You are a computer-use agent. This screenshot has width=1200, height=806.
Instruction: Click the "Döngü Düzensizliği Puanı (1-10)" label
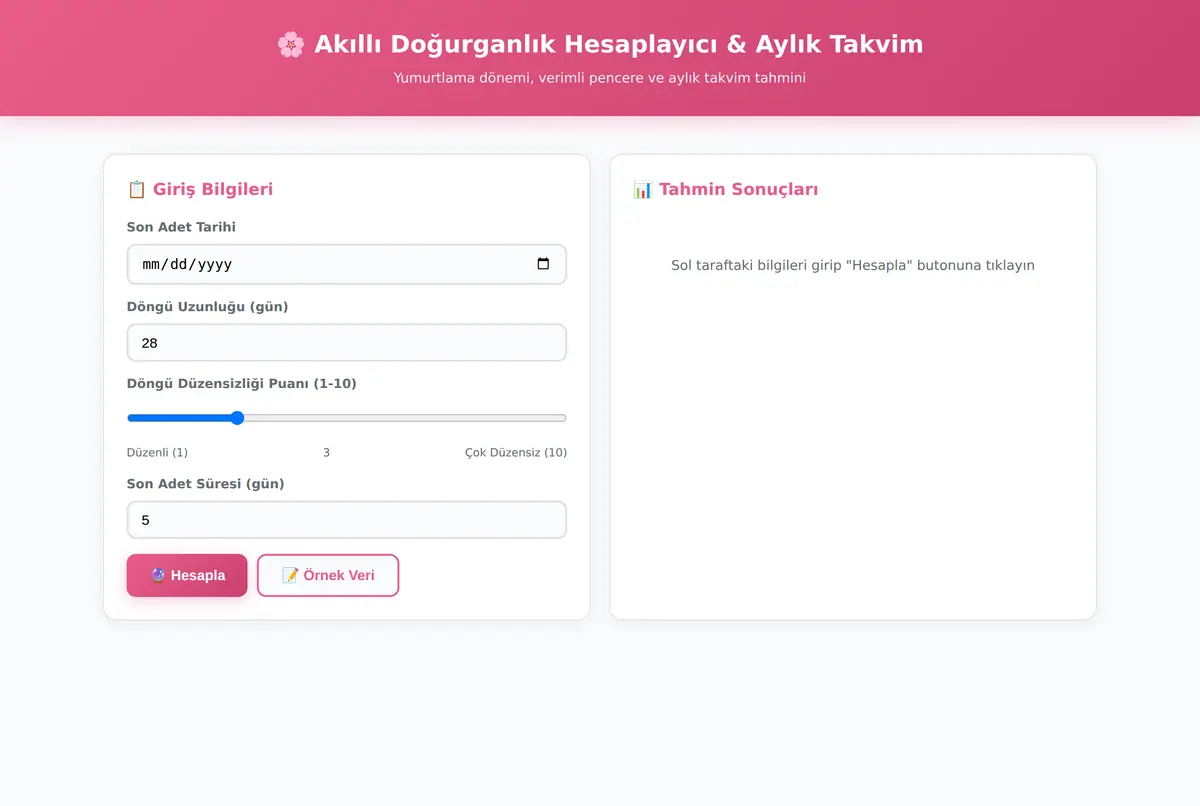tap(242, 383)
